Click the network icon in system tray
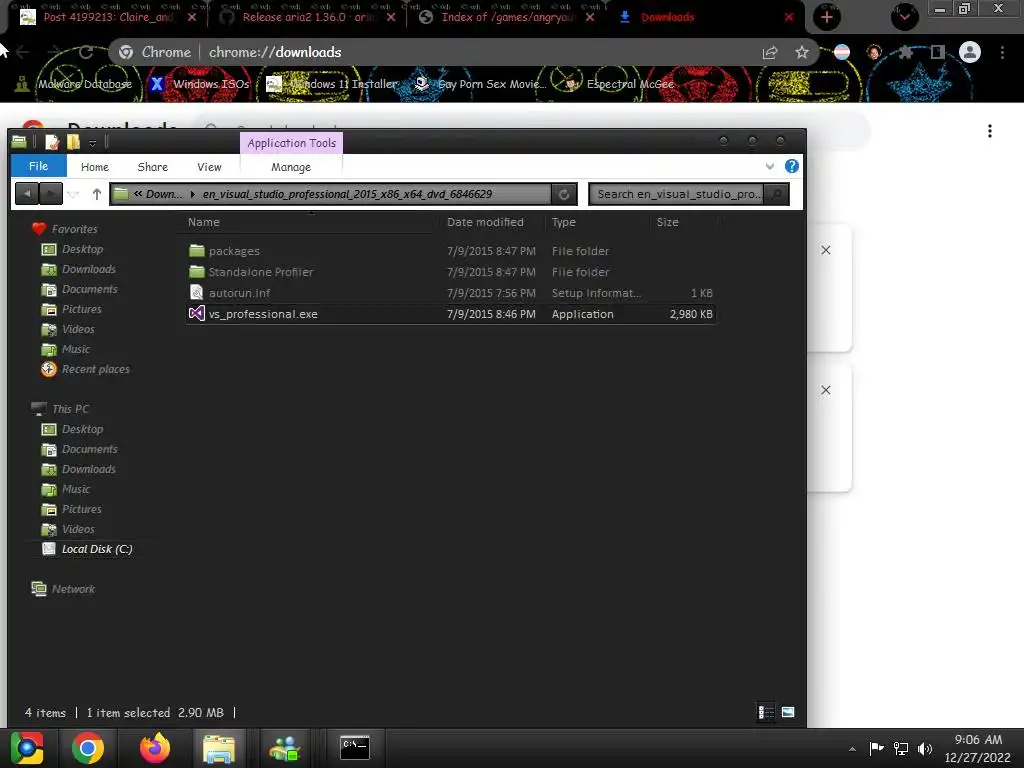Image resolution: width=1024 pixels, height=768 pixels. (901, 749)
